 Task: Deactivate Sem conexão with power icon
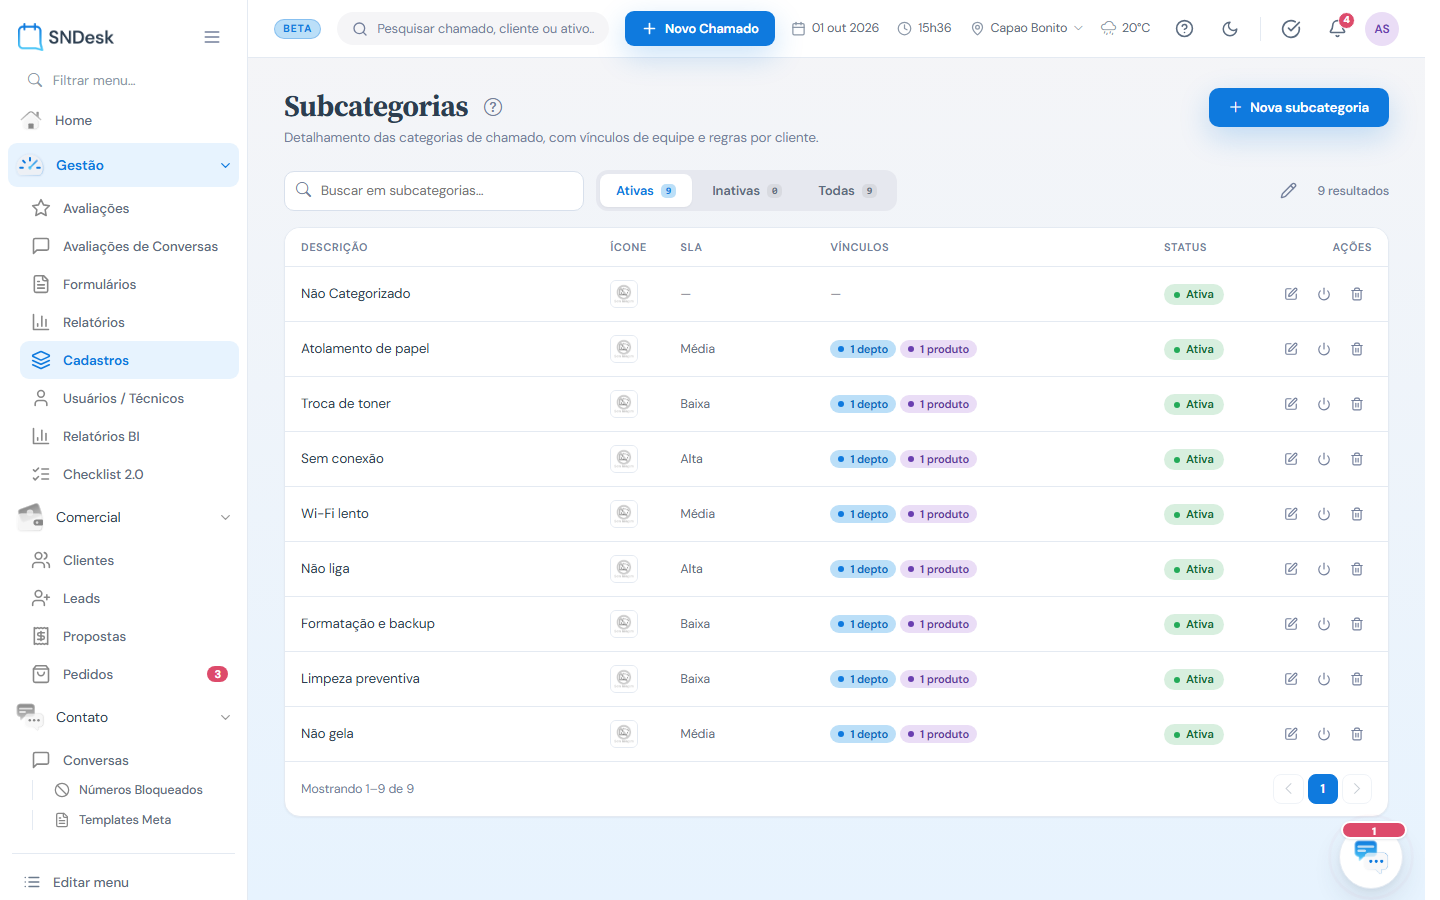point(1324,459)
